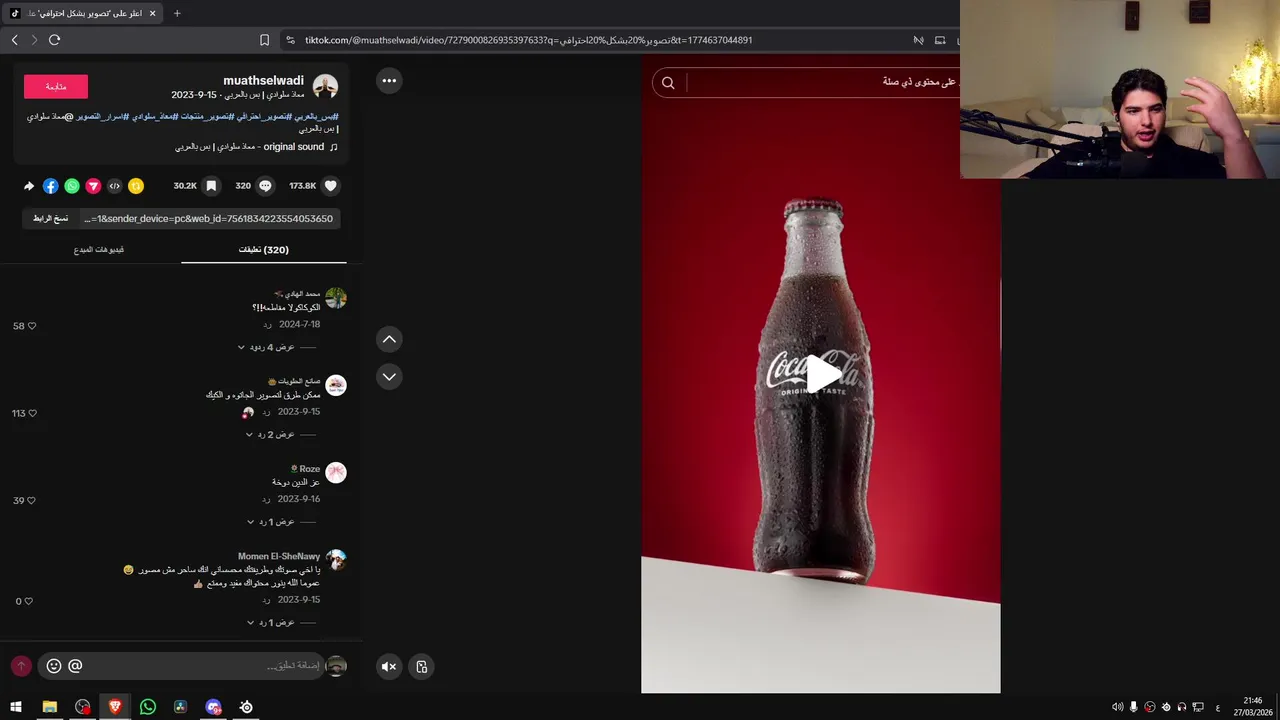Screen dimensions: 1280x720
Task: Expand the 1 reply under Momen El-SheNawy's comment
Action: coord(271,622)
